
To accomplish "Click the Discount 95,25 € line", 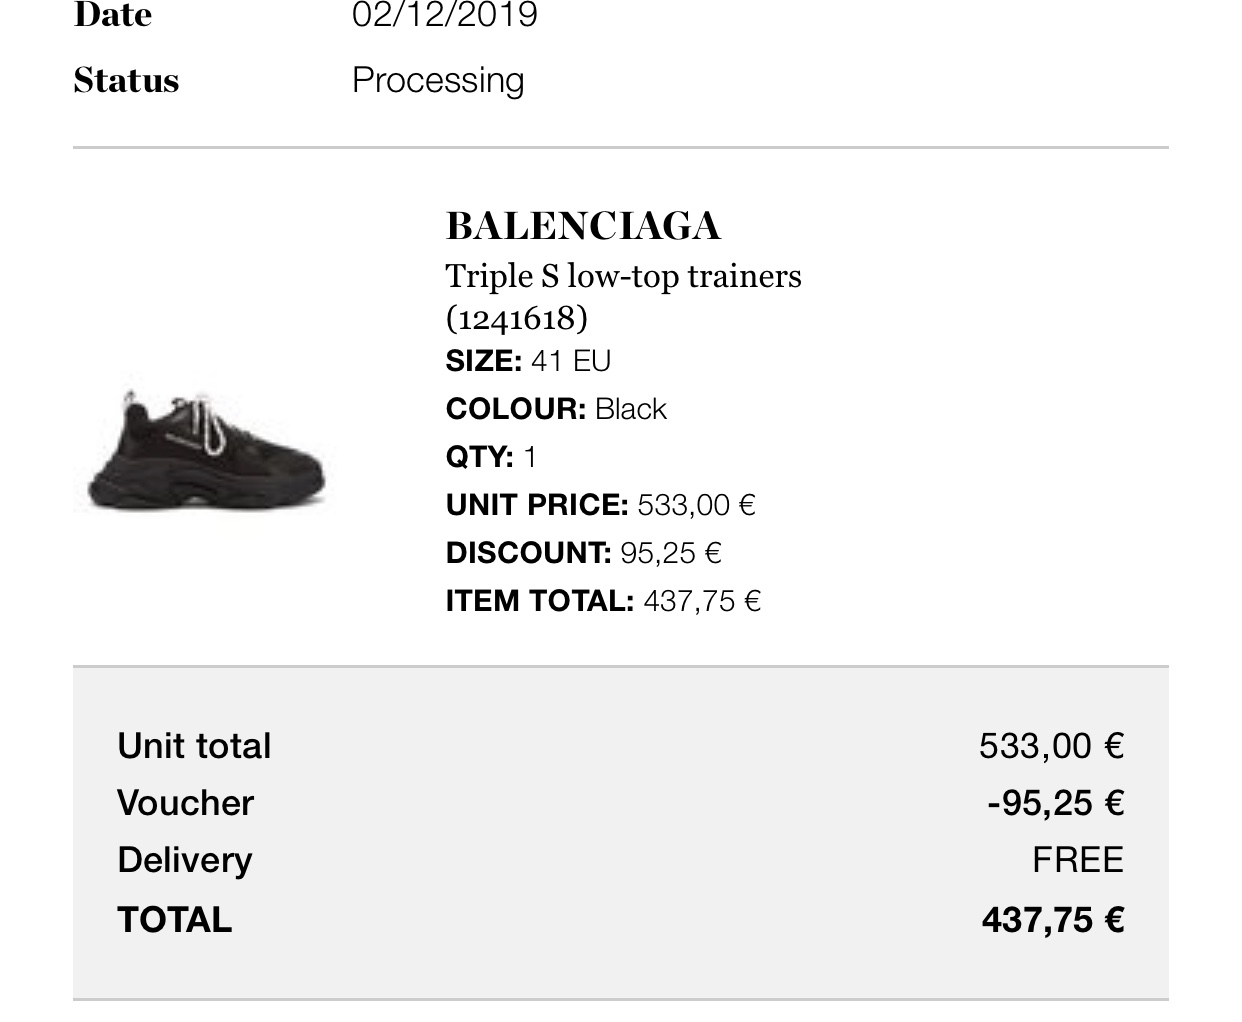I will point(583,552).
